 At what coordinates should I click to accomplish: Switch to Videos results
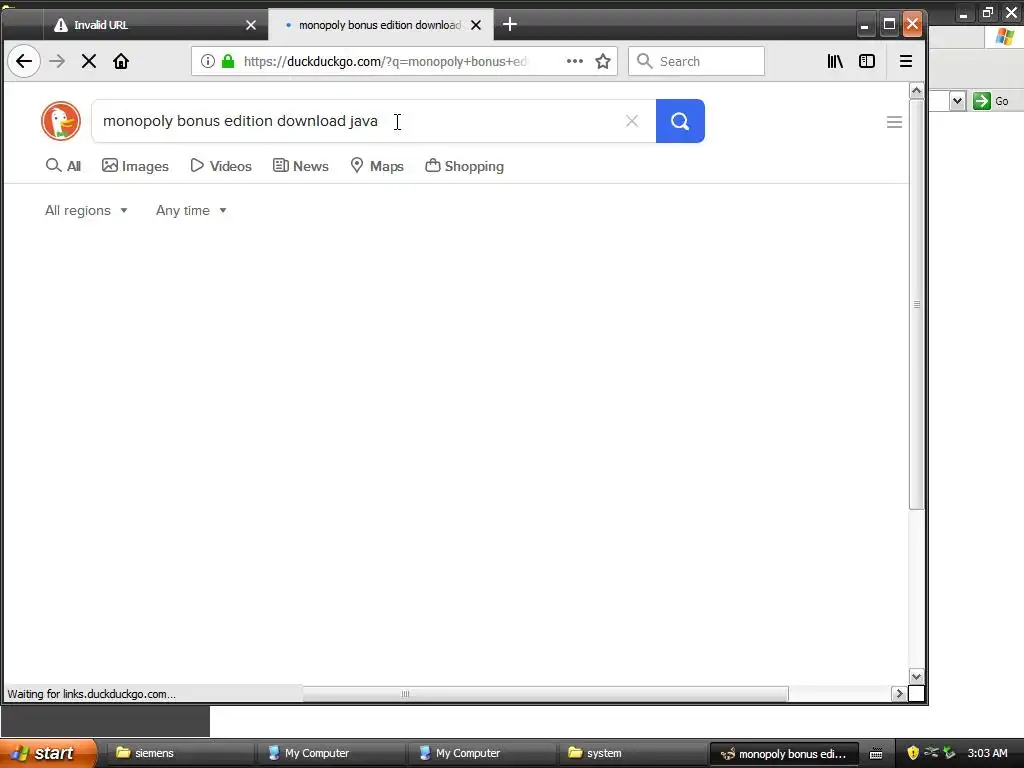coord(221,166)
